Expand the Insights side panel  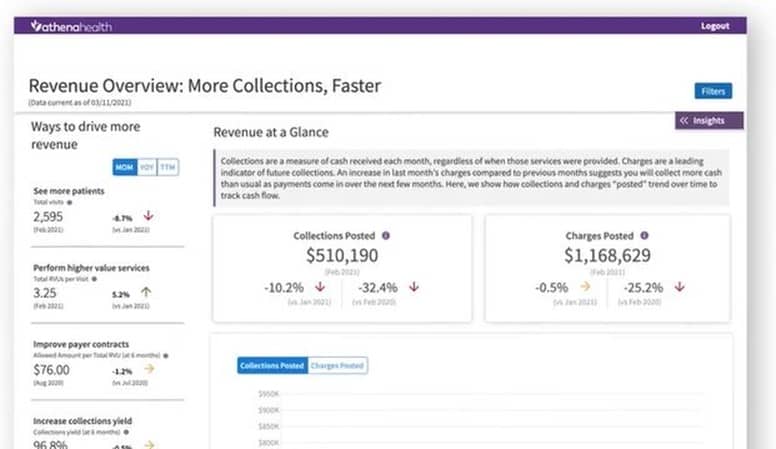(x=710, y=121)
